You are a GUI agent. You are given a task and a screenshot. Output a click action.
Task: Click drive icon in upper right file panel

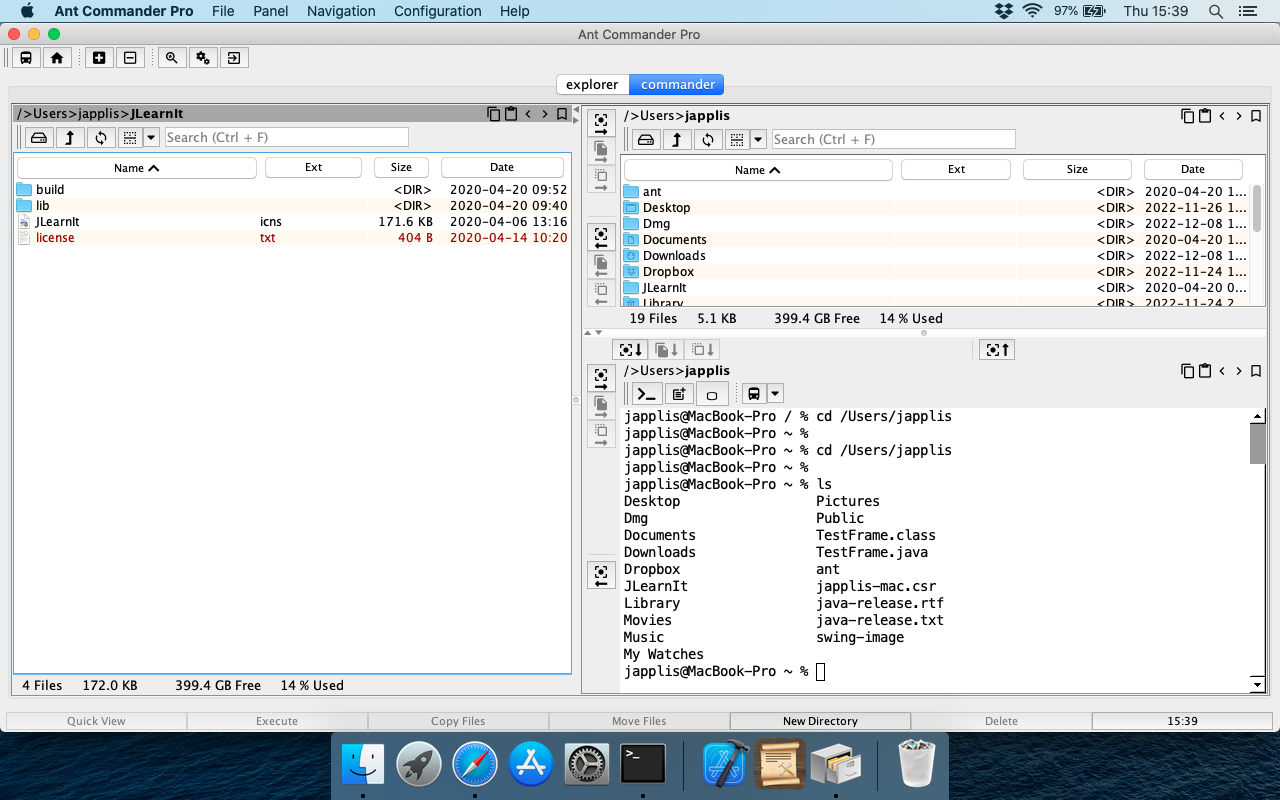pos(647,140)
